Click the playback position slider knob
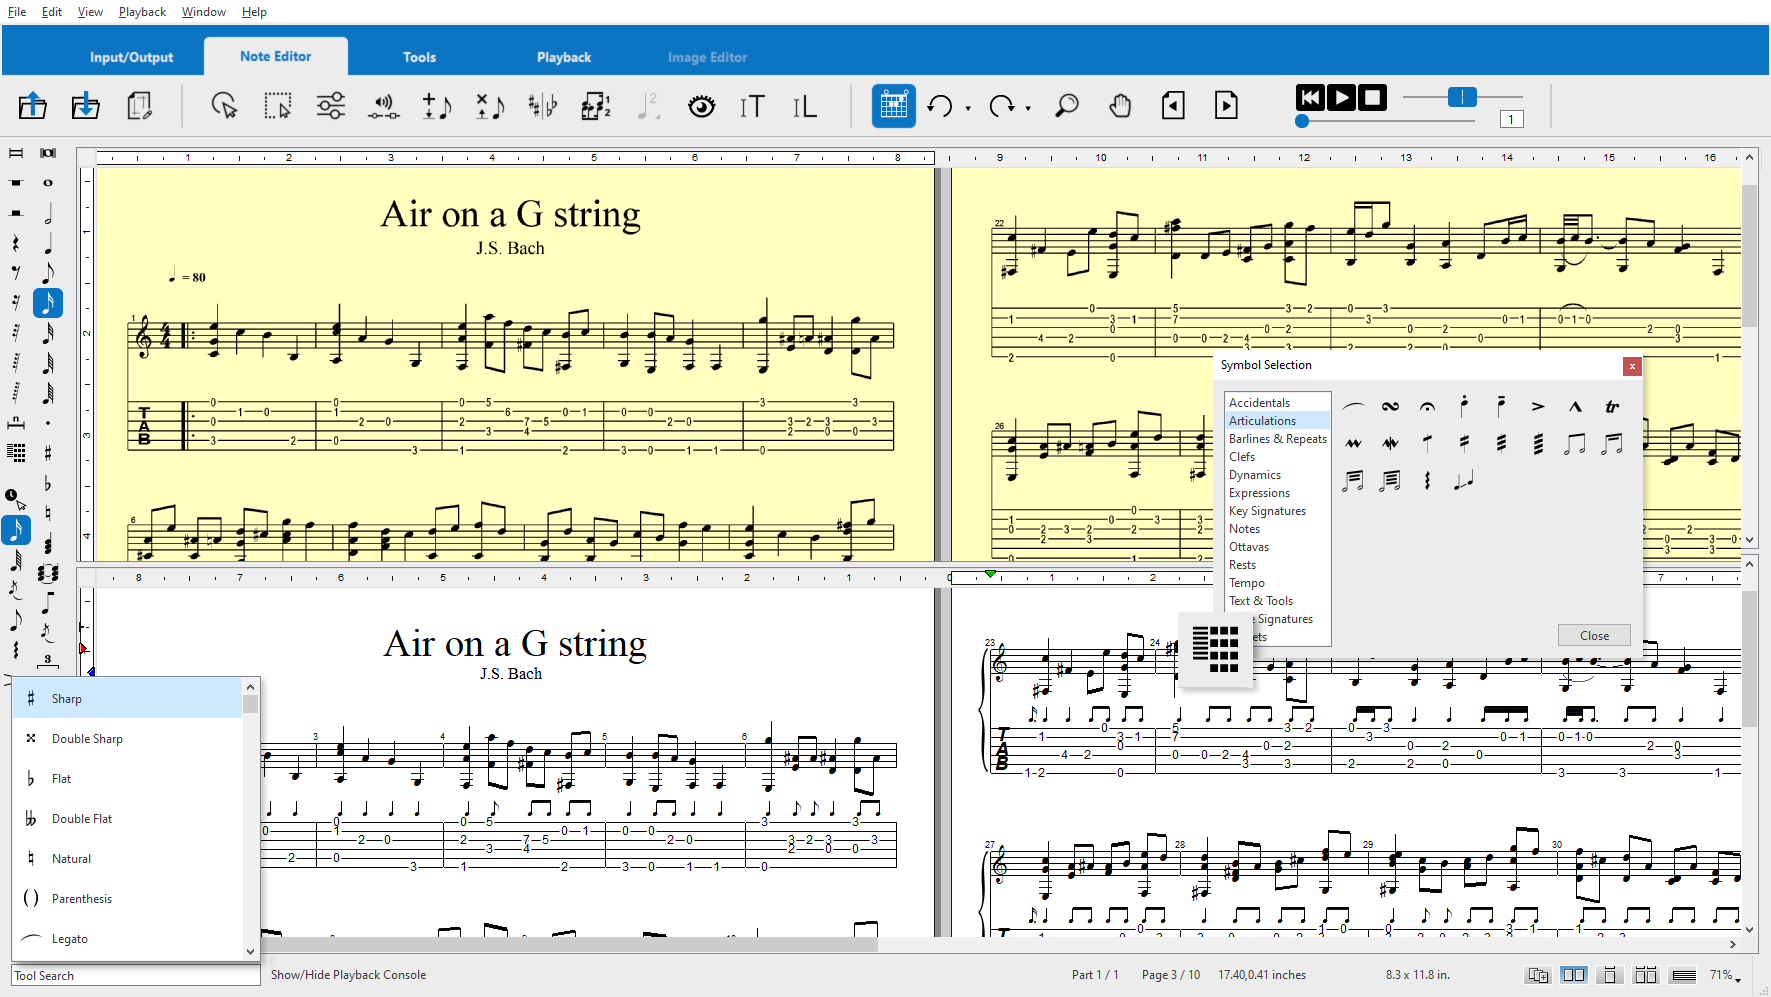 click(x=1302, y=121)
